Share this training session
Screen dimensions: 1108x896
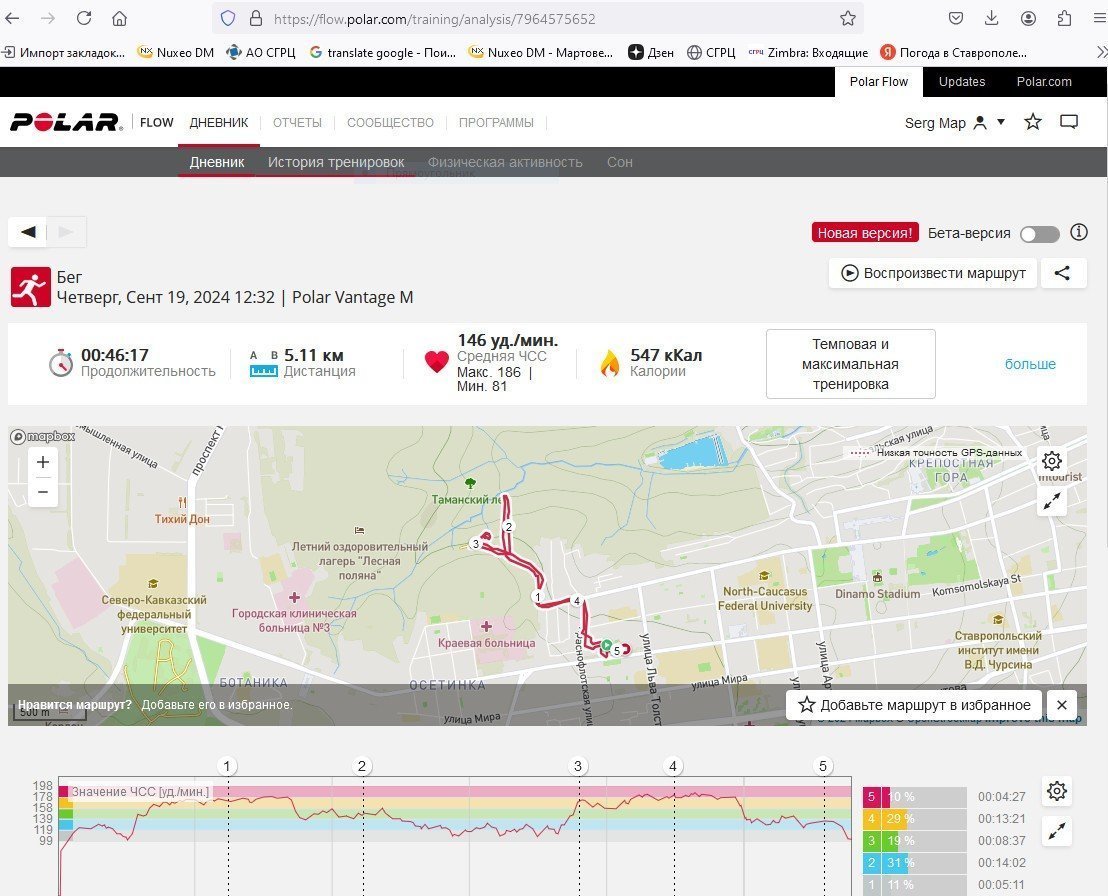tap(1062, 273)
